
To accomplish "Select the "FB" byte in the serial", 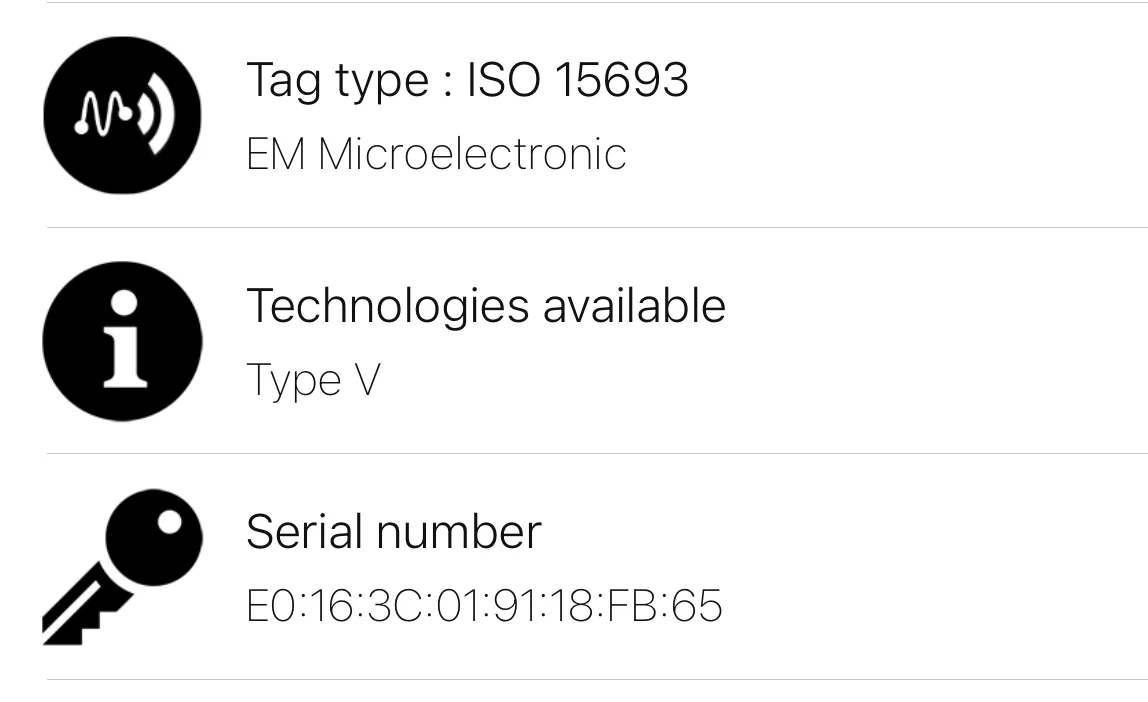I will 630,606.
